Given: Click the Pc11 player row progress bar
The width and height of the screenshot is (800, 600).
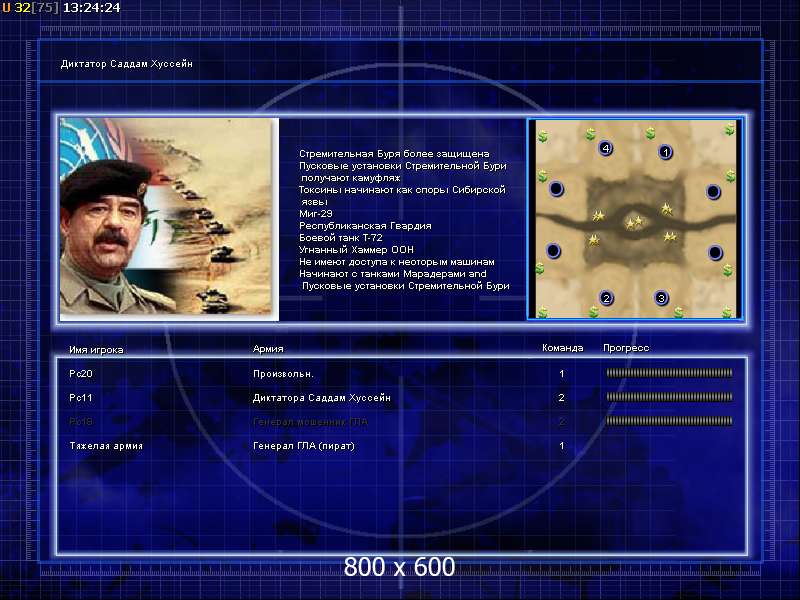Looking at the screenshot, I should (x=669, y=397).
